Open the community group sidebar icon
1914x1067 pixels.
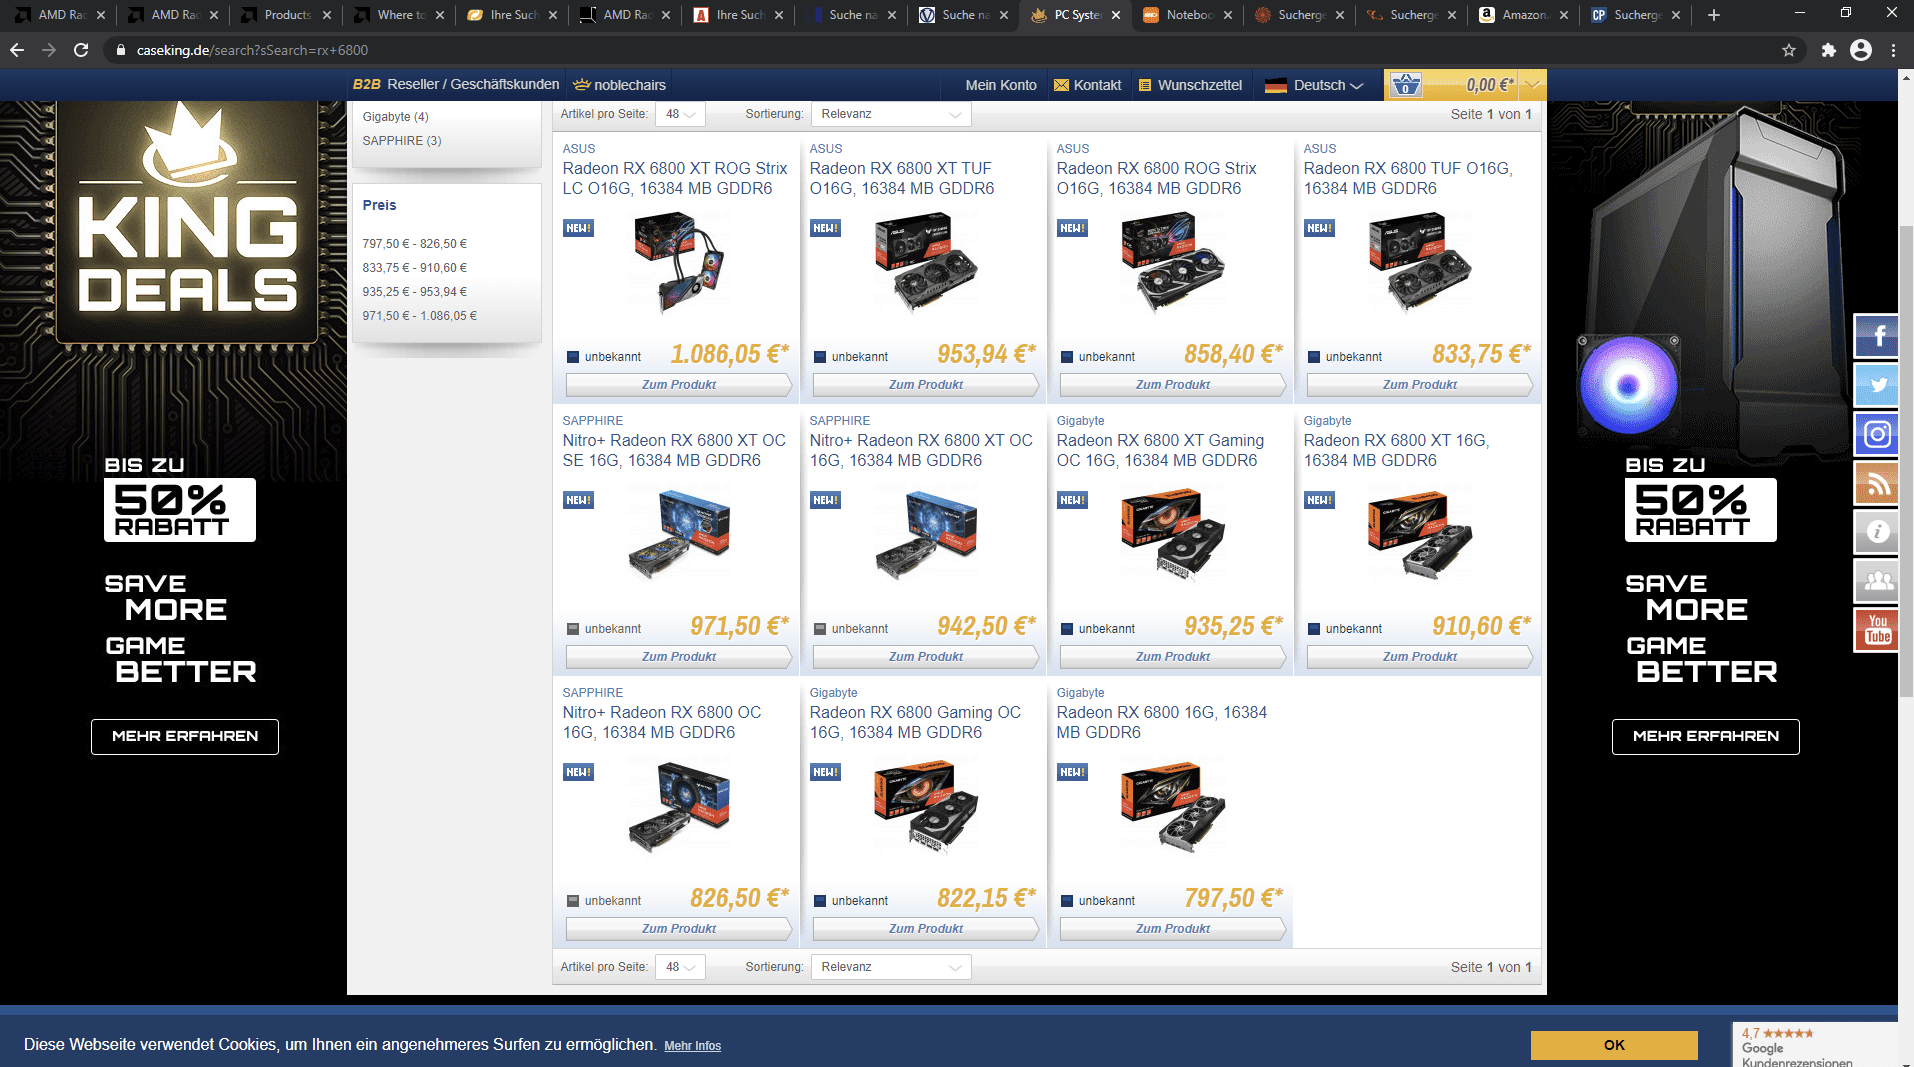coord(1877,581)
